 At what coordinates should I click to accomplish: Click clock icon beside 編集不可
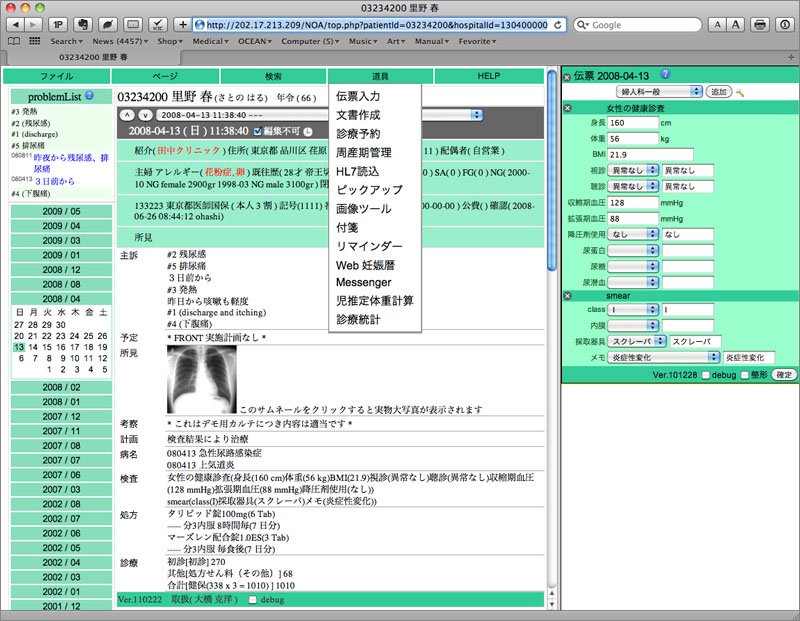coord(308,132)
